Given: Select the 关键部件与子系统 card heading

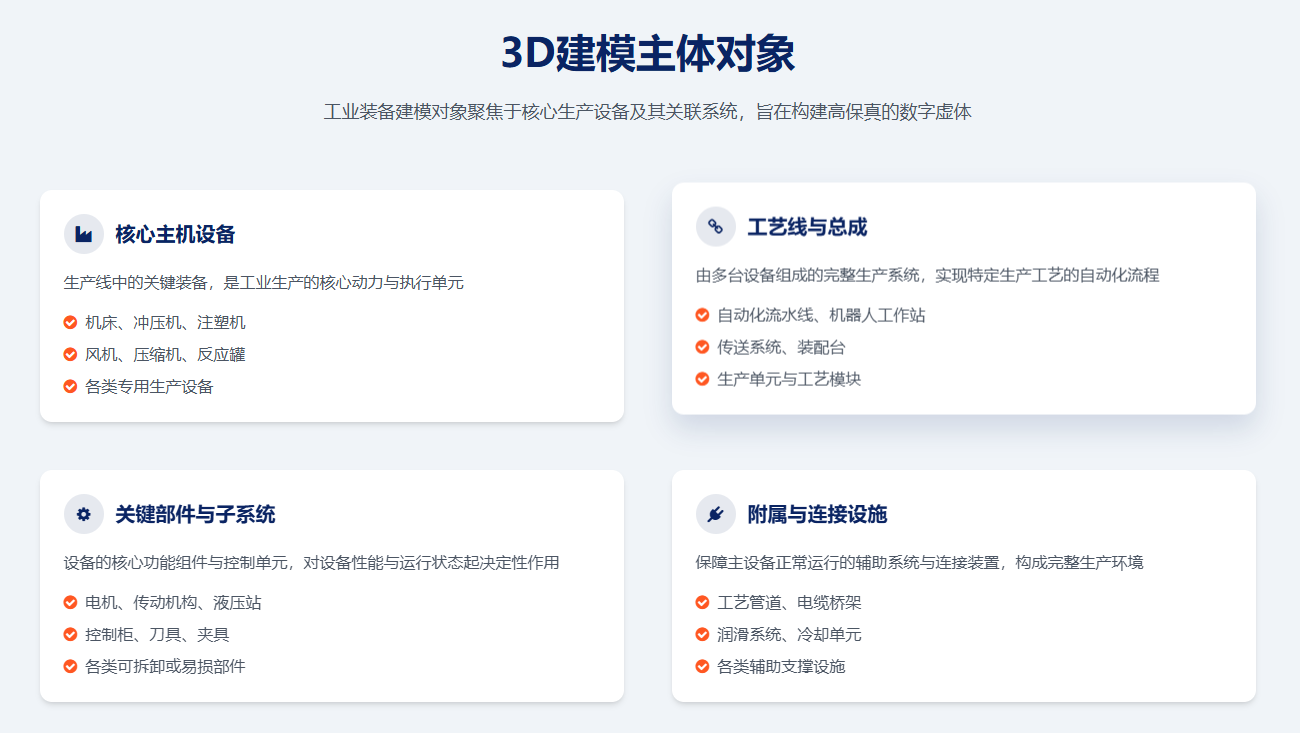Looking at the screenshot, I should (x=196, y=515).
